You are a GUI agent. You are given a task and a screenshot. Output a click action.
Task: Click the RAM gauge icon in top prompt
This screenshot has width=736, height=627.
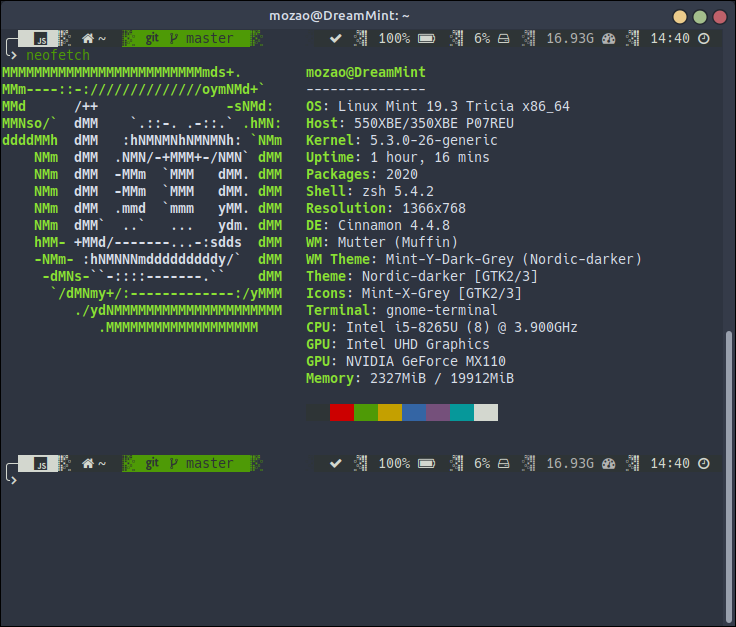click(x=609, y=38)
